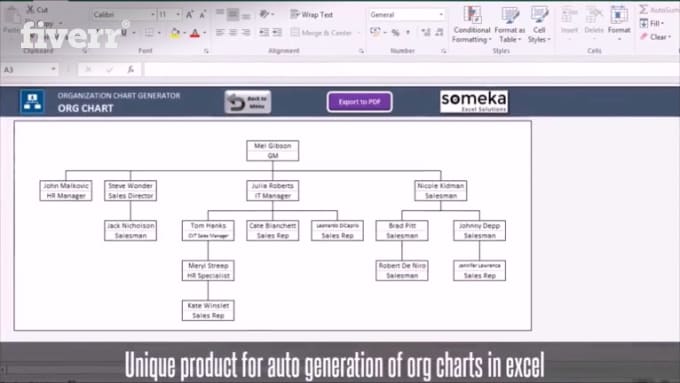Click the org chart logo icon
This screenshot has width=680, height=383.
click(x=32, y=101)
